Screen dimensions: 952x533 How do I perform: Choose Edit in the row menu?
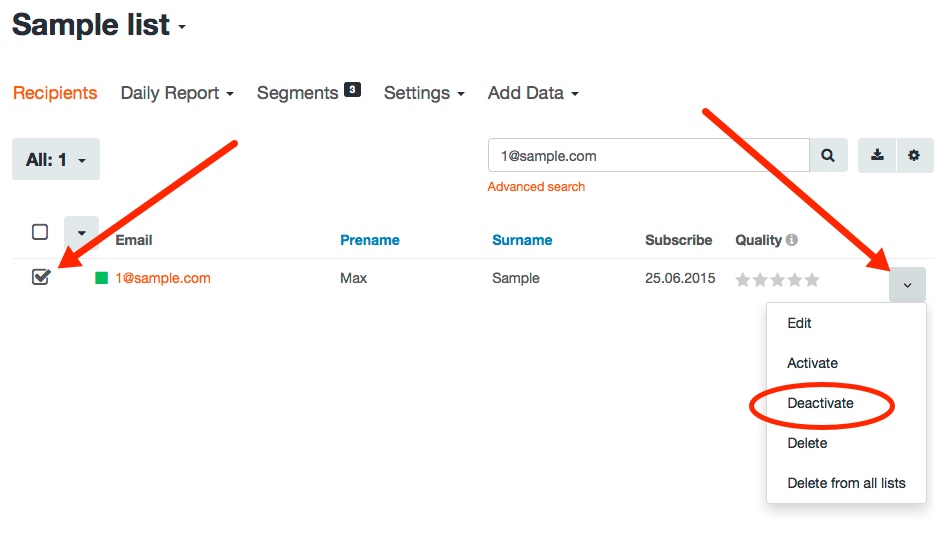799,323
